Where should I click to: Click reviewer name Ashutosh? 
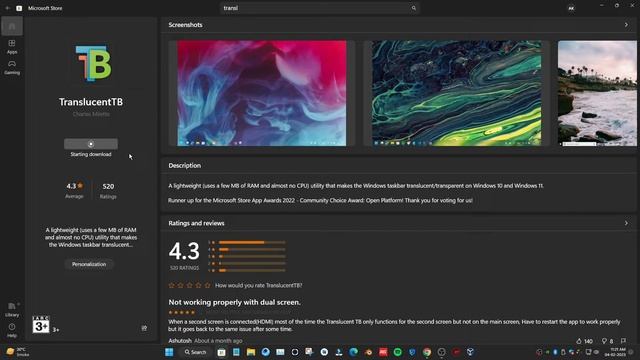(x=180, y=340)
